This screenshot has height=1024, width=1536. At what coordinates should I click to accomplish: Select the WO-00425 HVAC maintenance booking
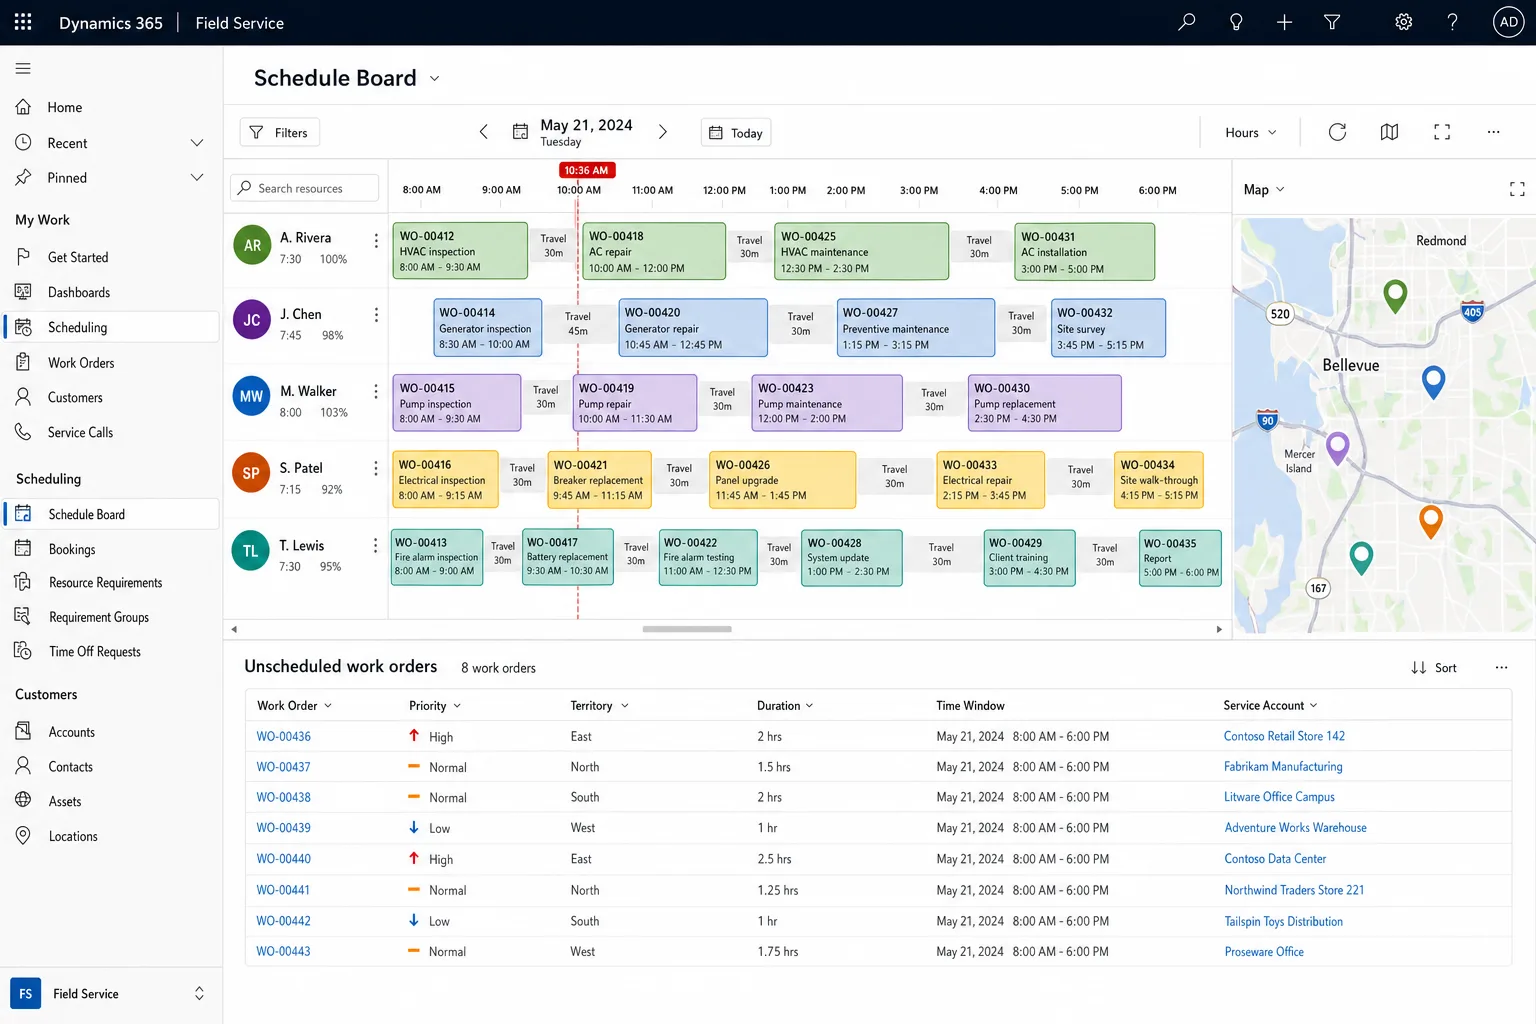coord(861,252)
